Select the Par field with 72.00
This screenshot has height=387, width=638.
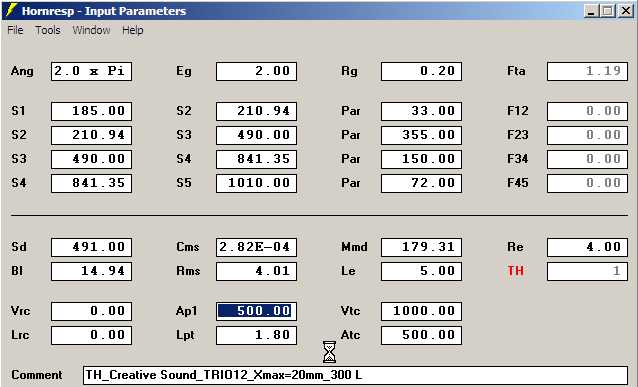click(x=421, y=183)
